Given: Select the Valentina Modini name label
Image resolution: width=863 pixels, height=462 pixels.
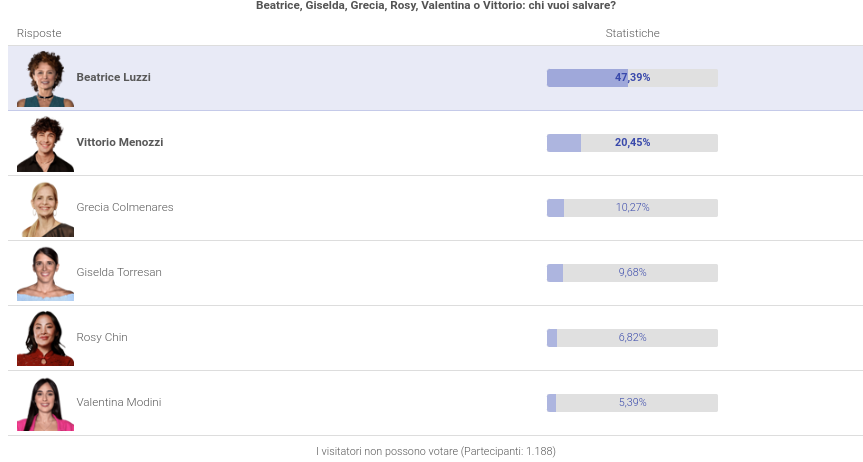Looking at the screenshot, I should point(119,402).
